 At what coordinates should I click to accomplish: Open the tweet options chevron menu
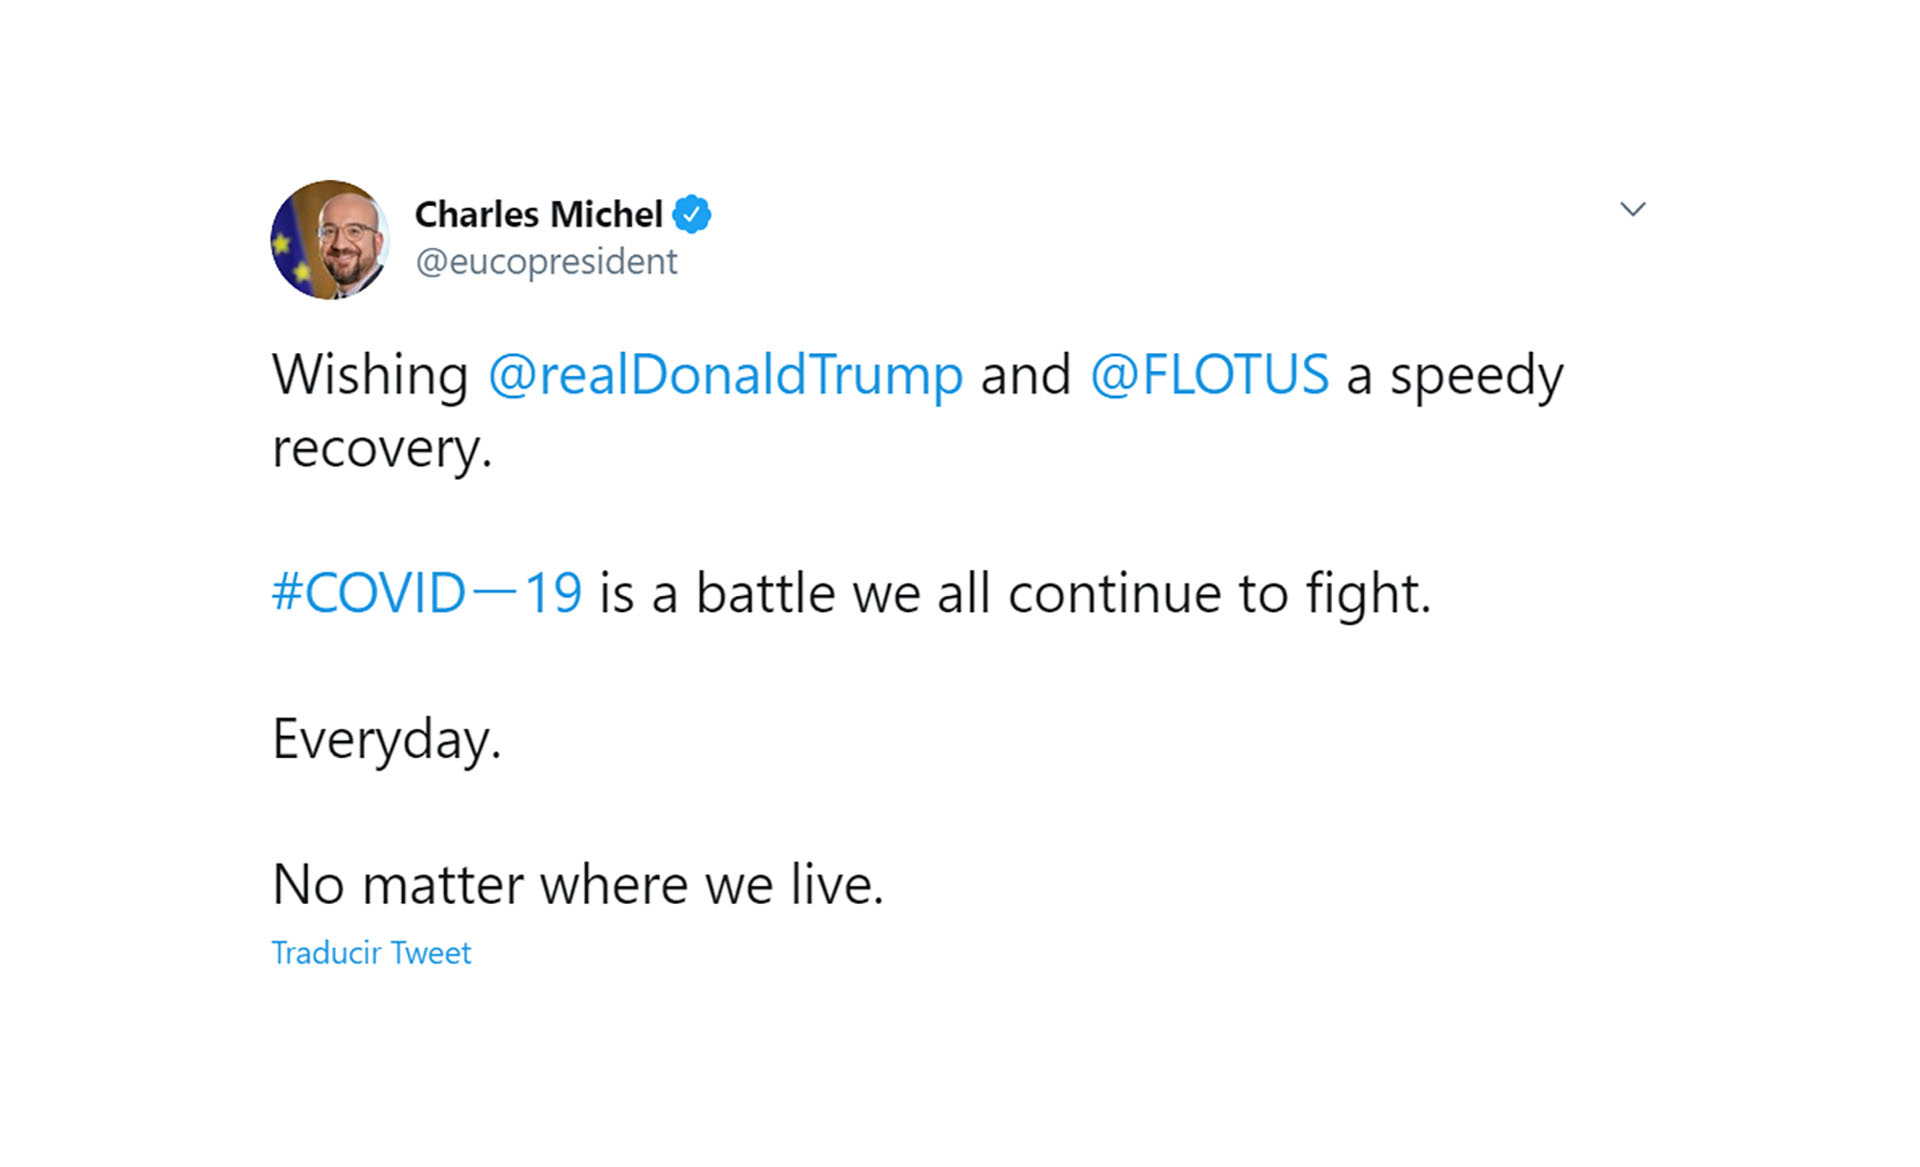(x=1632, y=209)
